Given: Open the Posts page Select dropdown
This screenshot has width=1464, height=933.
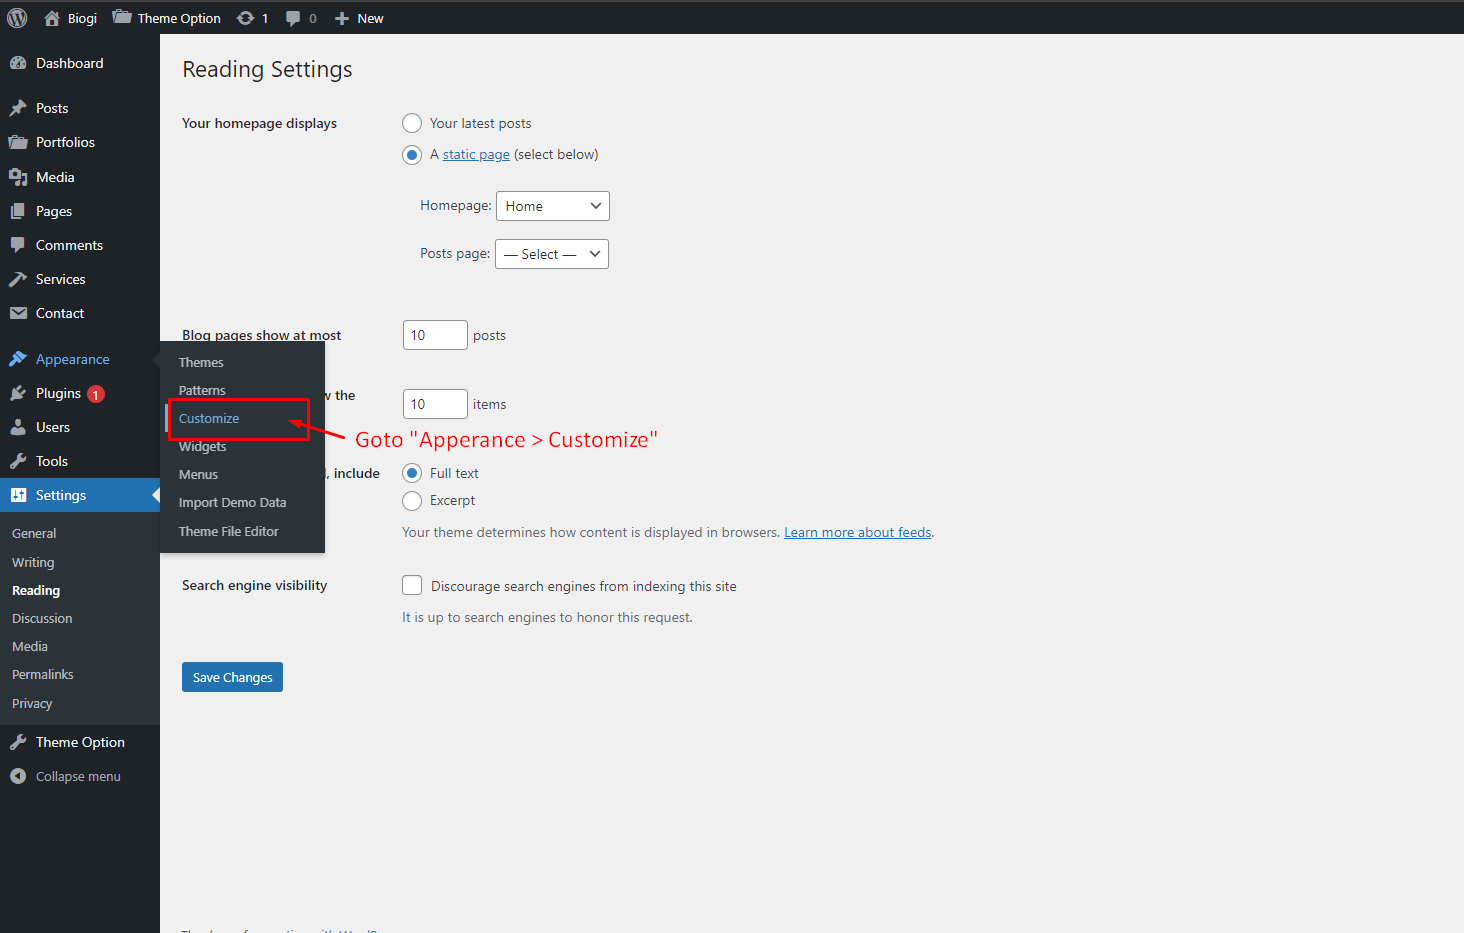Looking at the screenshot, I should tap(552, 254).
